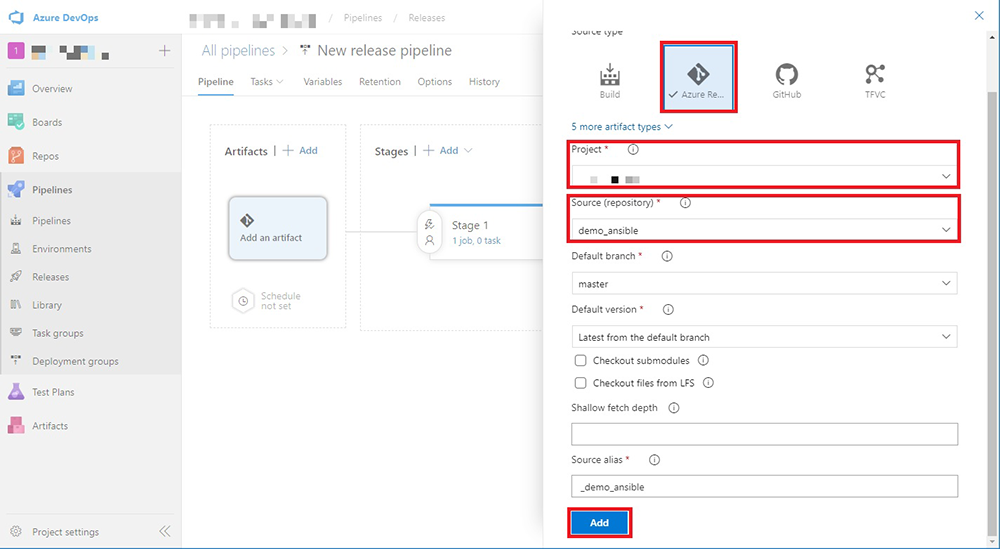Close the artifact panel with X
The width and height of the screenshot is (1000, 549).
[x=979, y=16]
